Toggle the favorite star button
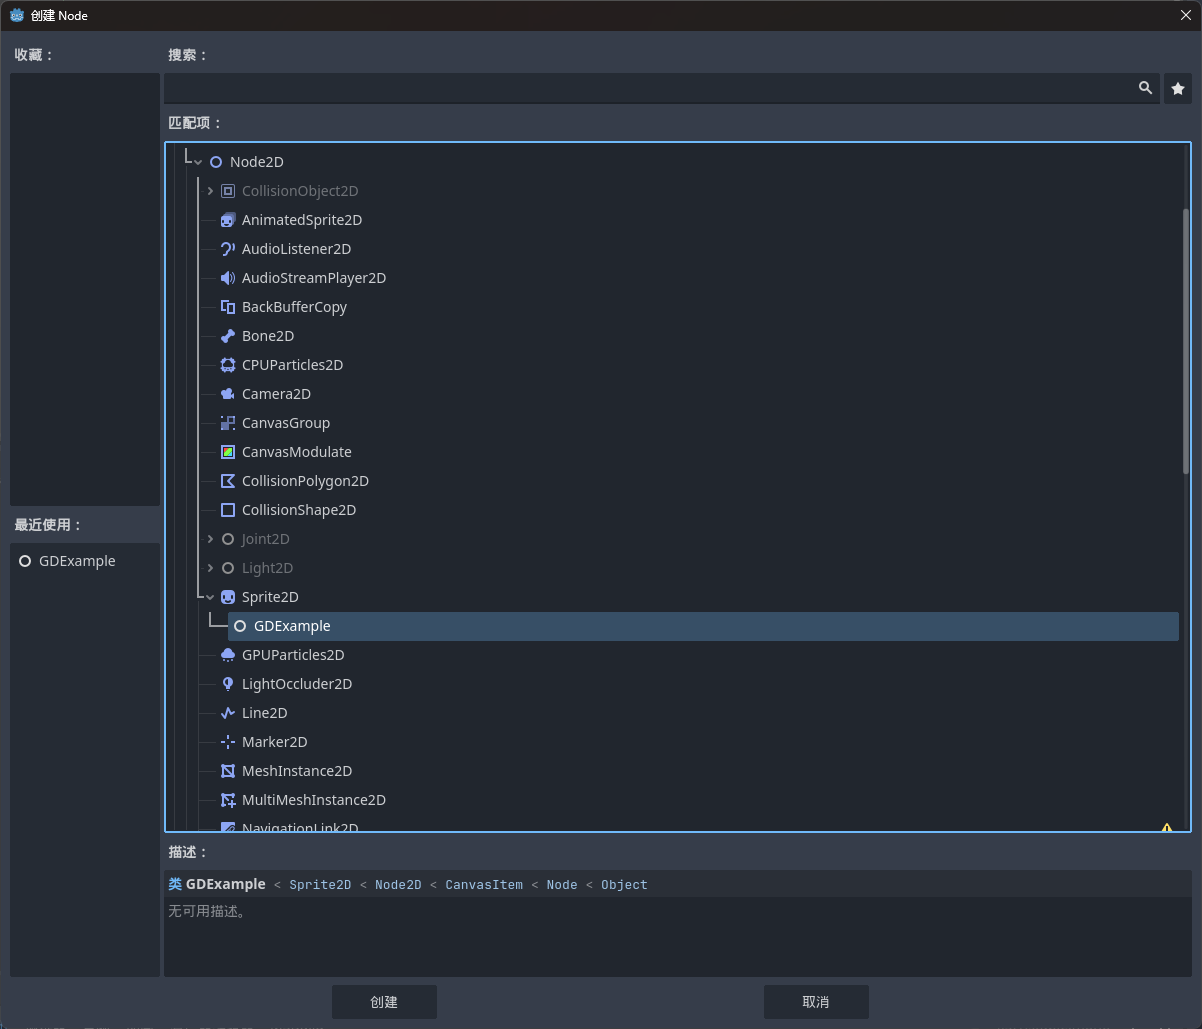Image resolution: width=1202 pixels, height=1029 pixels. pyautogui.click(x=1177, y=89)
